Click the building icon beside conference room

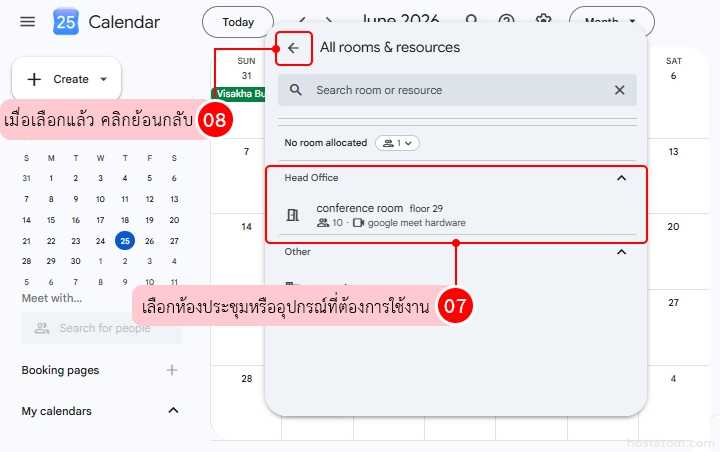(292, 215)
